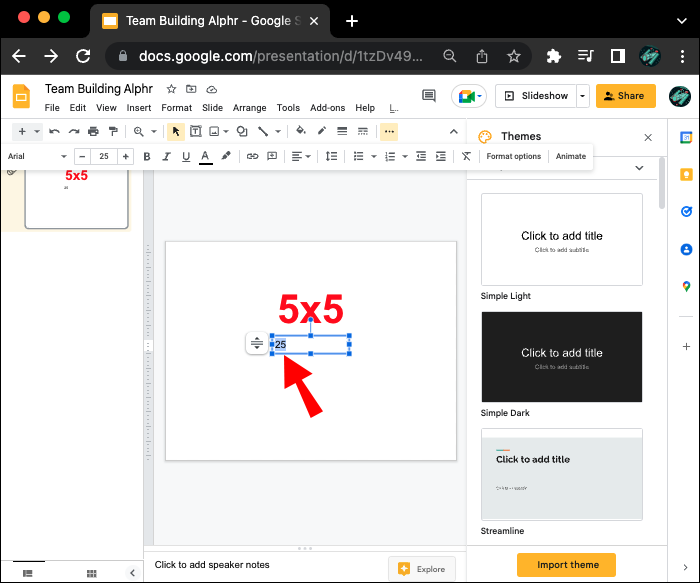Open the text Align dropdown
700x583 pixels.
pos(301,156)
